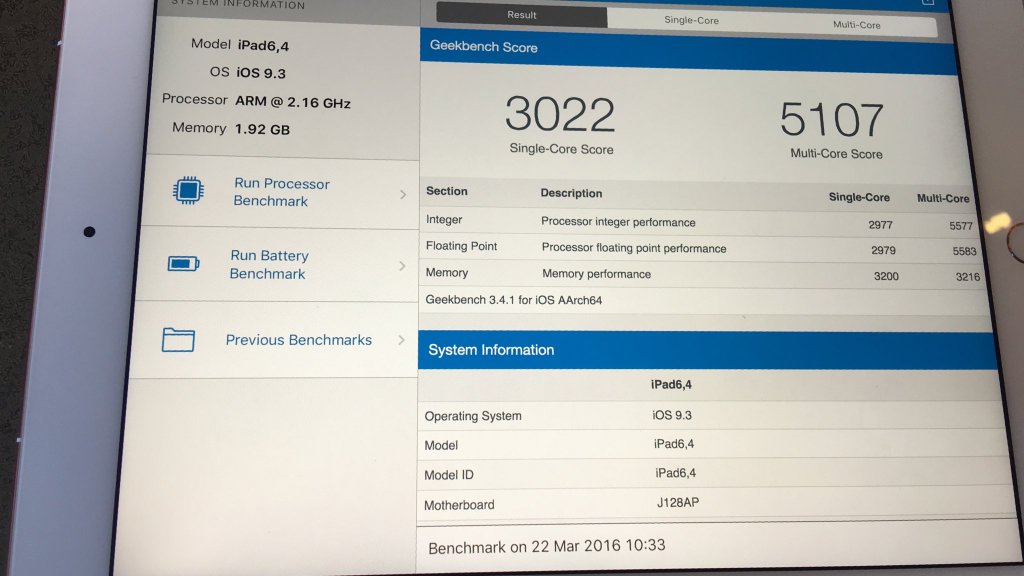
Task: Tap the battery icon in sidebar
Action: (x=183, y=264)
